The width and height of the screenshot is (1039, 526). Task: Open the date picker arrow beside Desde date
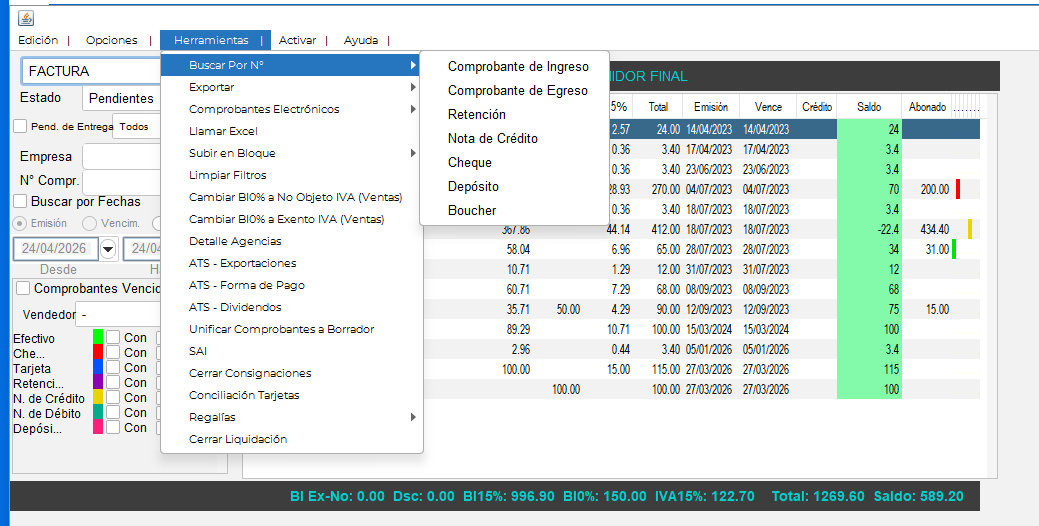pos(108,249)
